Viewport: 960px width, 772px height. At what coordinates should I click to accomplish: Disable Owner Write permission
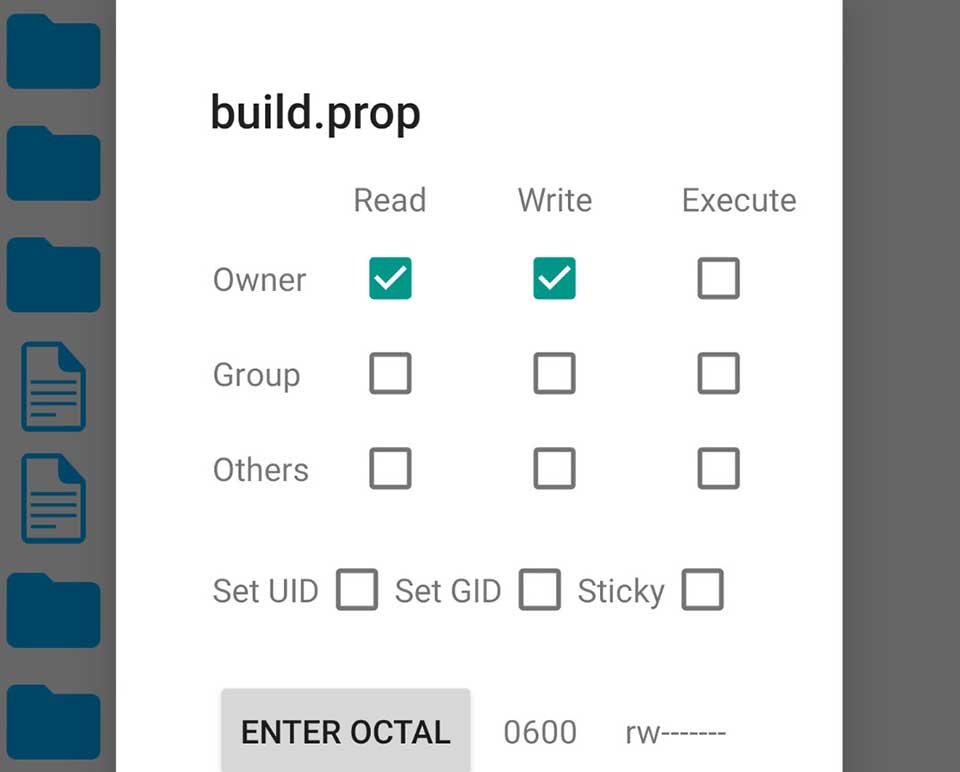click(x=554, y=279)
